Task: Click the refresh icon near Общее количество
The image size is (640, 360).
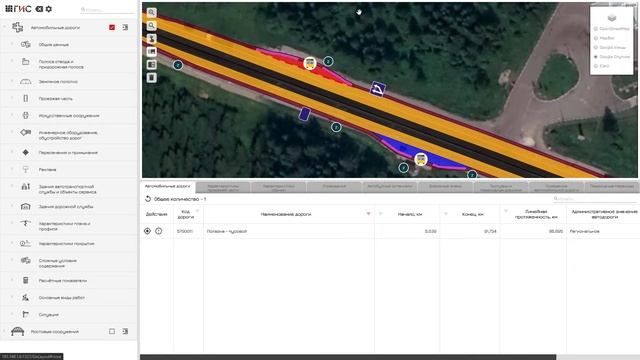Action: 148,199
